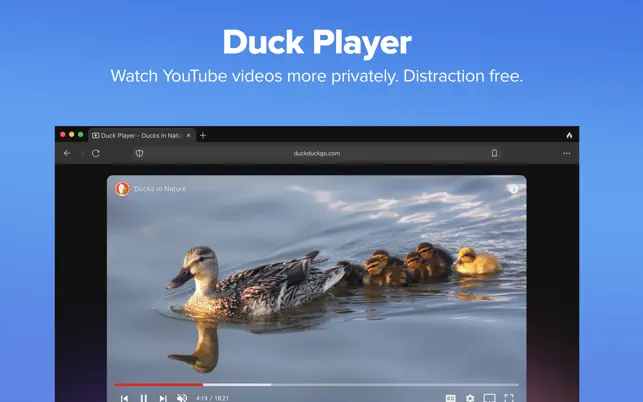Viewport: 643px width, 402px height.
Task: Skip to next video
Action: point(163,398)
